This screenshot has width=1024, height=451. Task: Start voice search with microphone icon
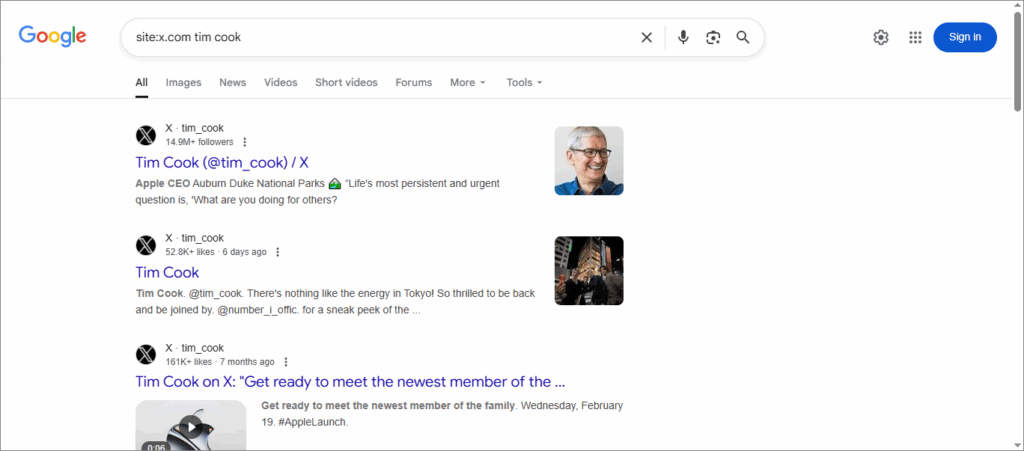[683, 37]
